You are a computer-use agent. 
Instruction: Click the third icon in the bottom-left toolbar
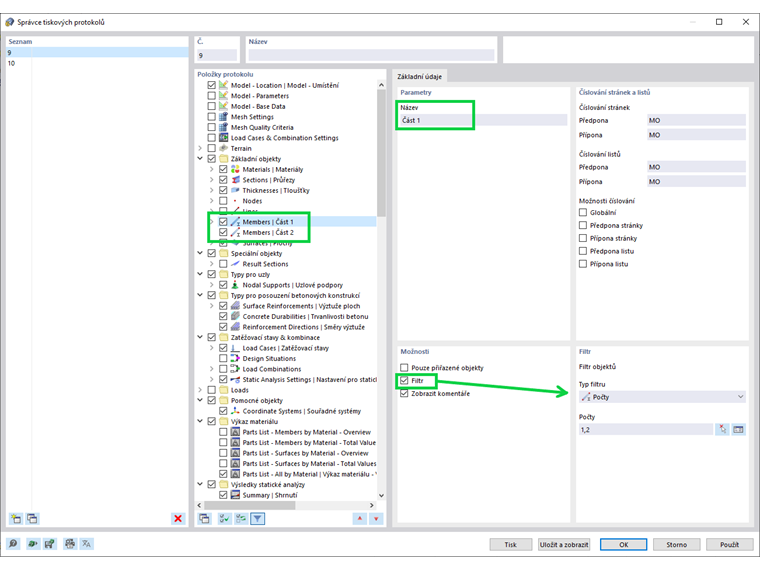tap(49, 544)
